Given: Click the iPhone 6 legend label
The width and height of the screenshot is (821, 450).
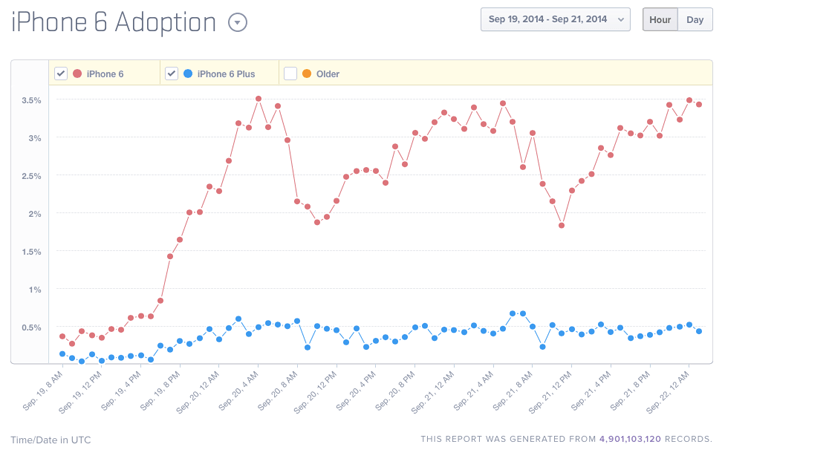Looking at the screenshot, I should tap(105, 74).
